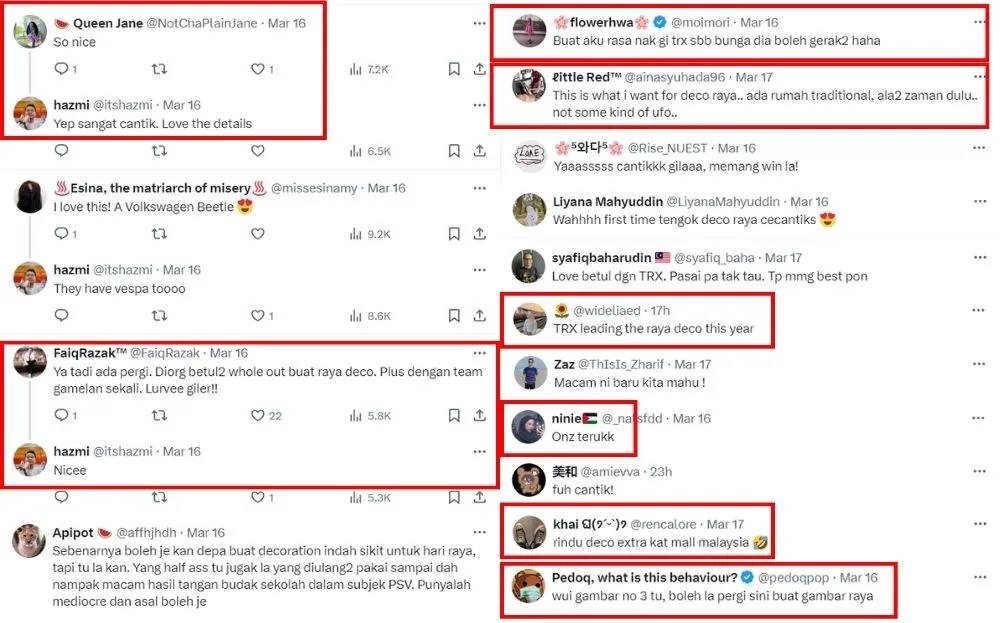Screen dimensions: 1000x623
Task: Share hazmi's "They have vespa tooo" reply
Action: pos(480,315)
